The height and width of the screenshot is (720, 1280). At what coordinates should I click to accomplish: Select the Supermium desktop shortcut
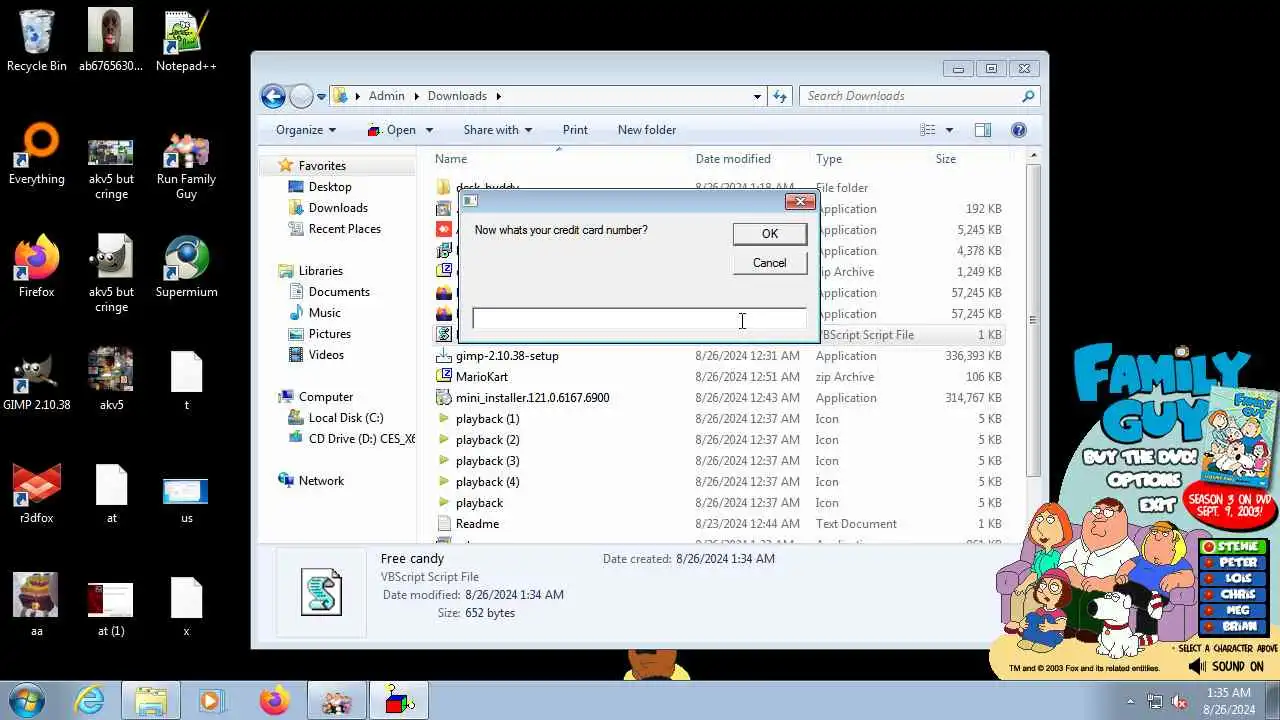(186, 267)
